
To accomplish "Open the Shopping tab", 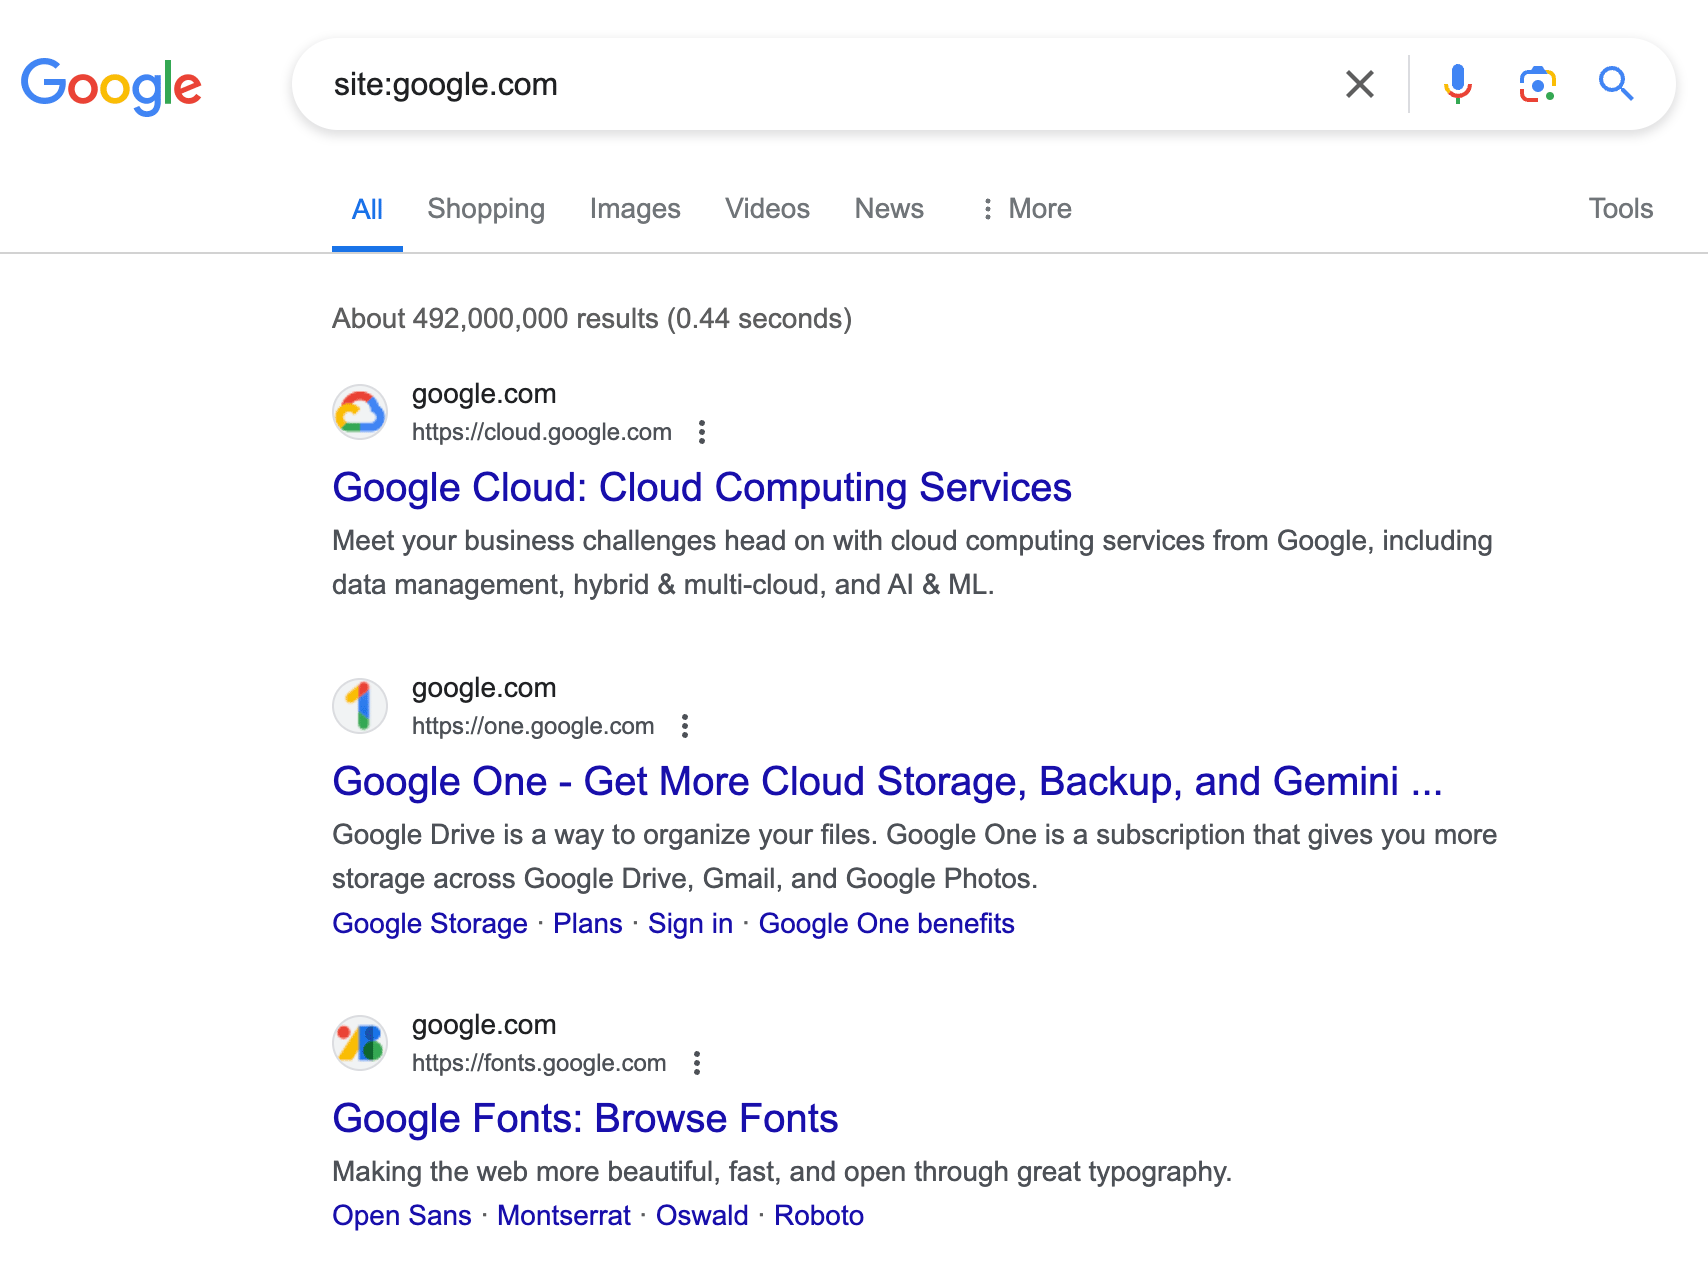I will click(x=486, y=209).
